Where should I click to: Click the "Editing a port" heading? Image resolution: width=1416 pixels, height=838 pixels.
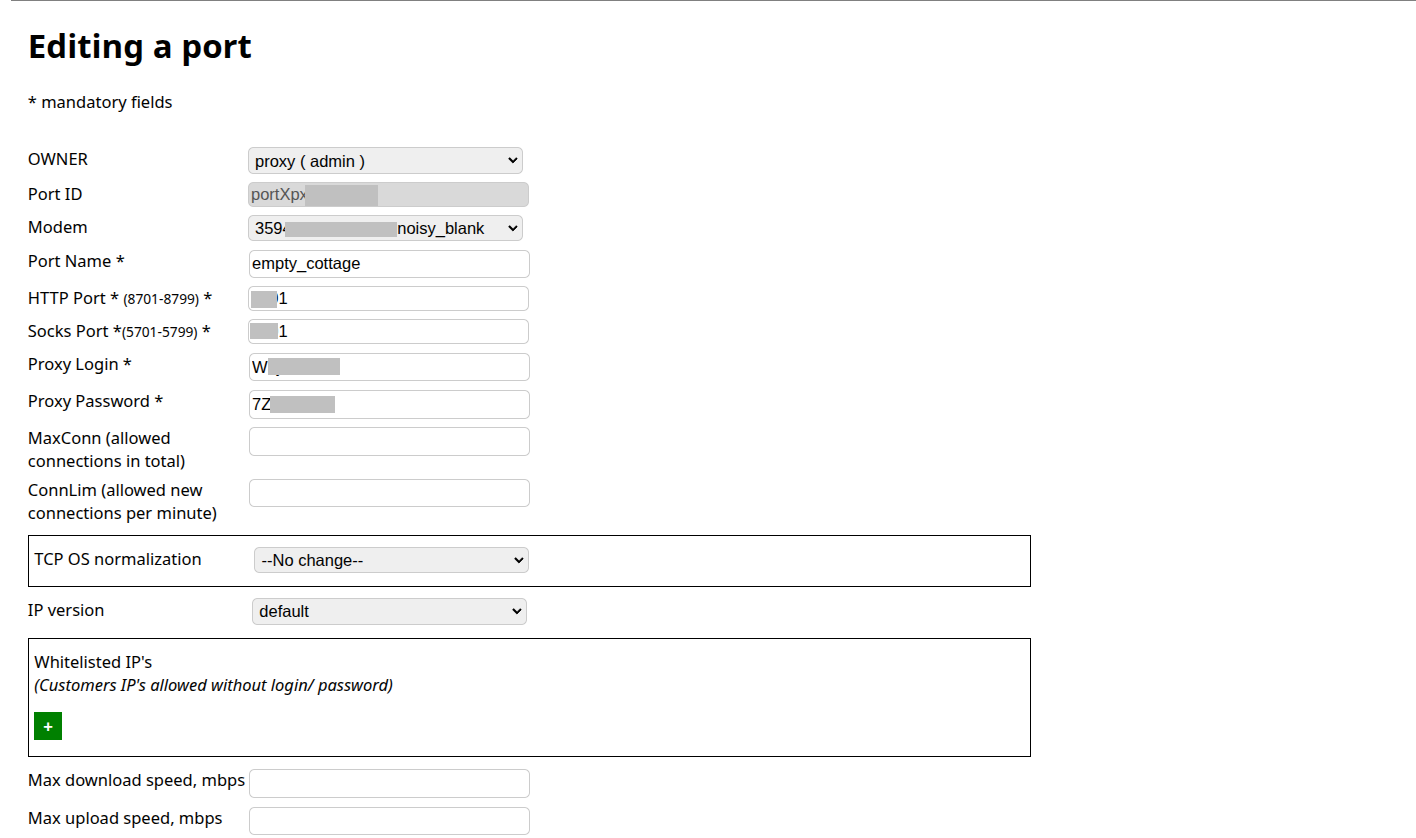(140, 47)
